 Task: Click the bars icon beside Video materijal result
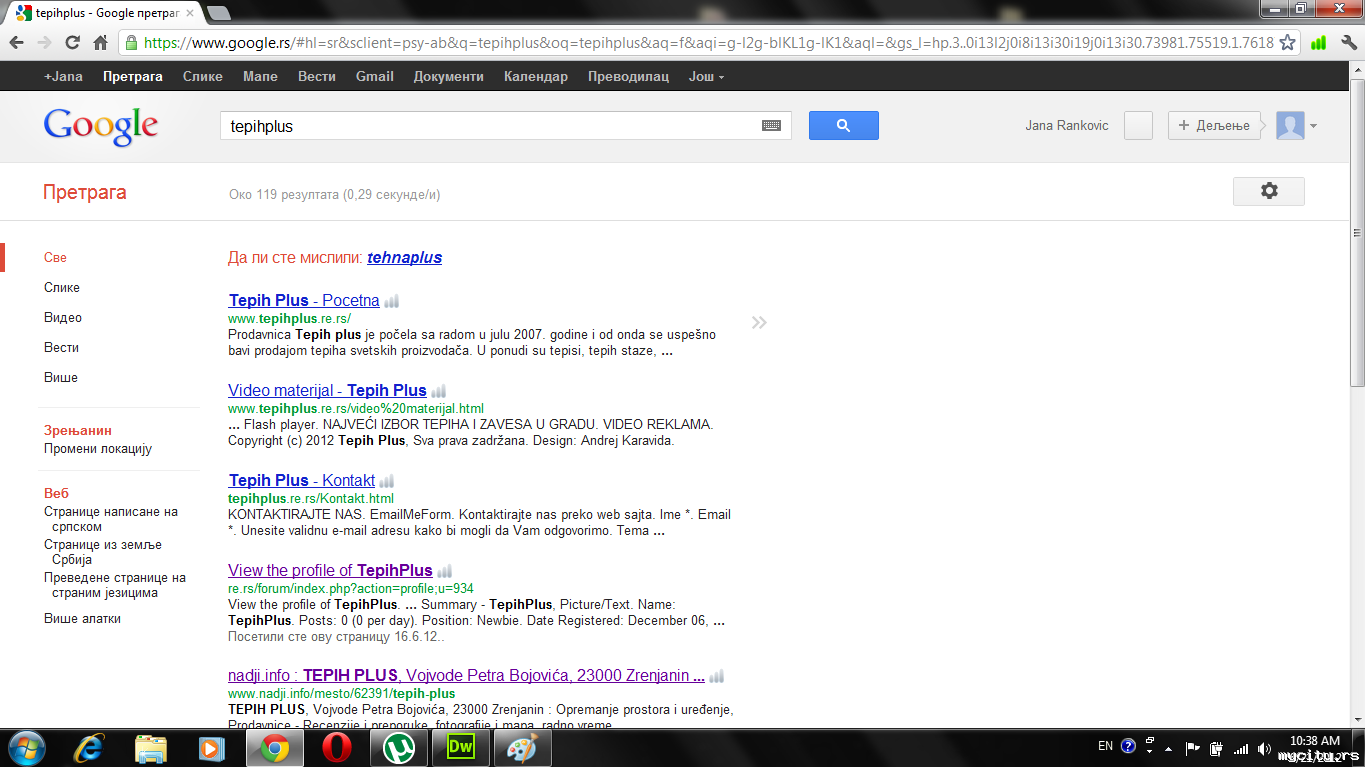[x=439, y=391]
